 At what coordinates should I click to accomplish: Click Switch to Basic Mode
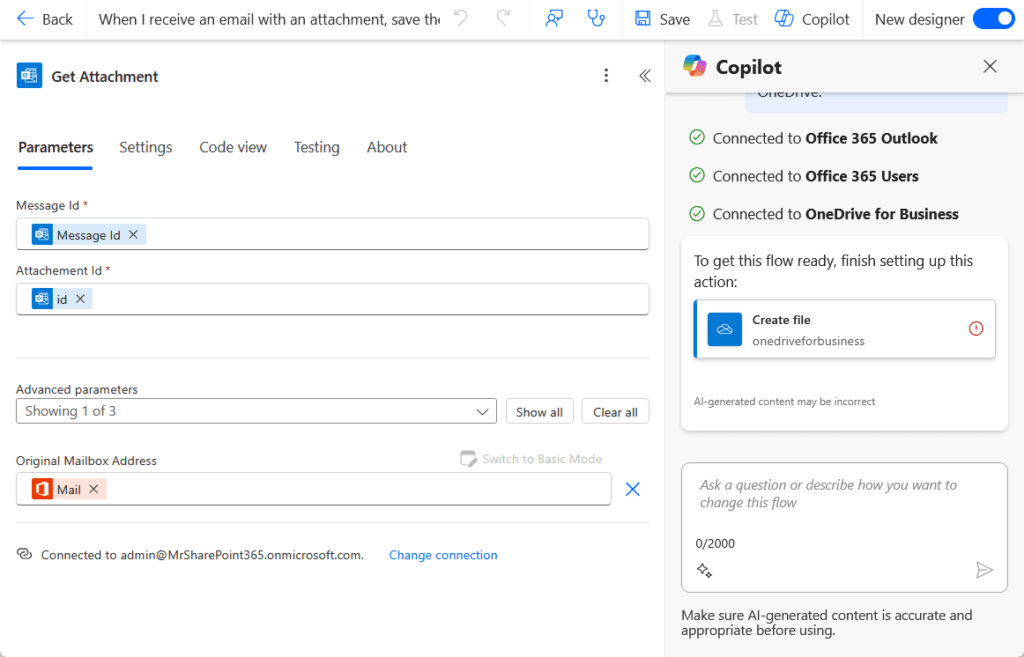[531, 458]
